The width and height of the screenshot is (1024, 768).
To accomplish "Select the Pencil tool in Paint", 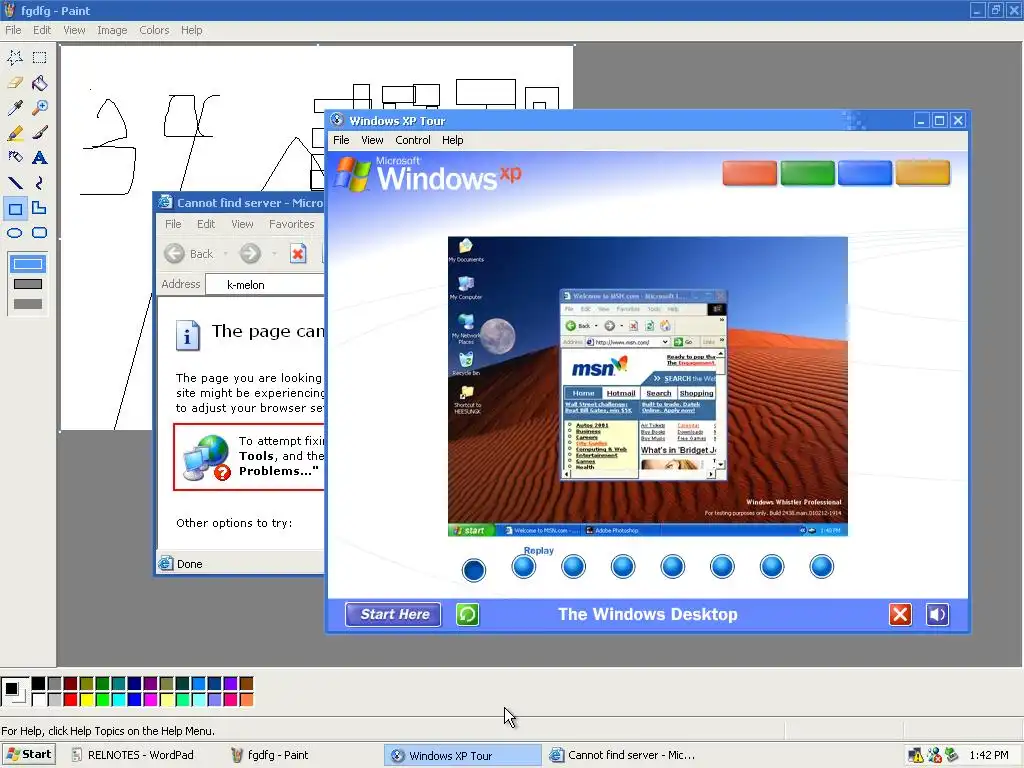I will 15,133.
